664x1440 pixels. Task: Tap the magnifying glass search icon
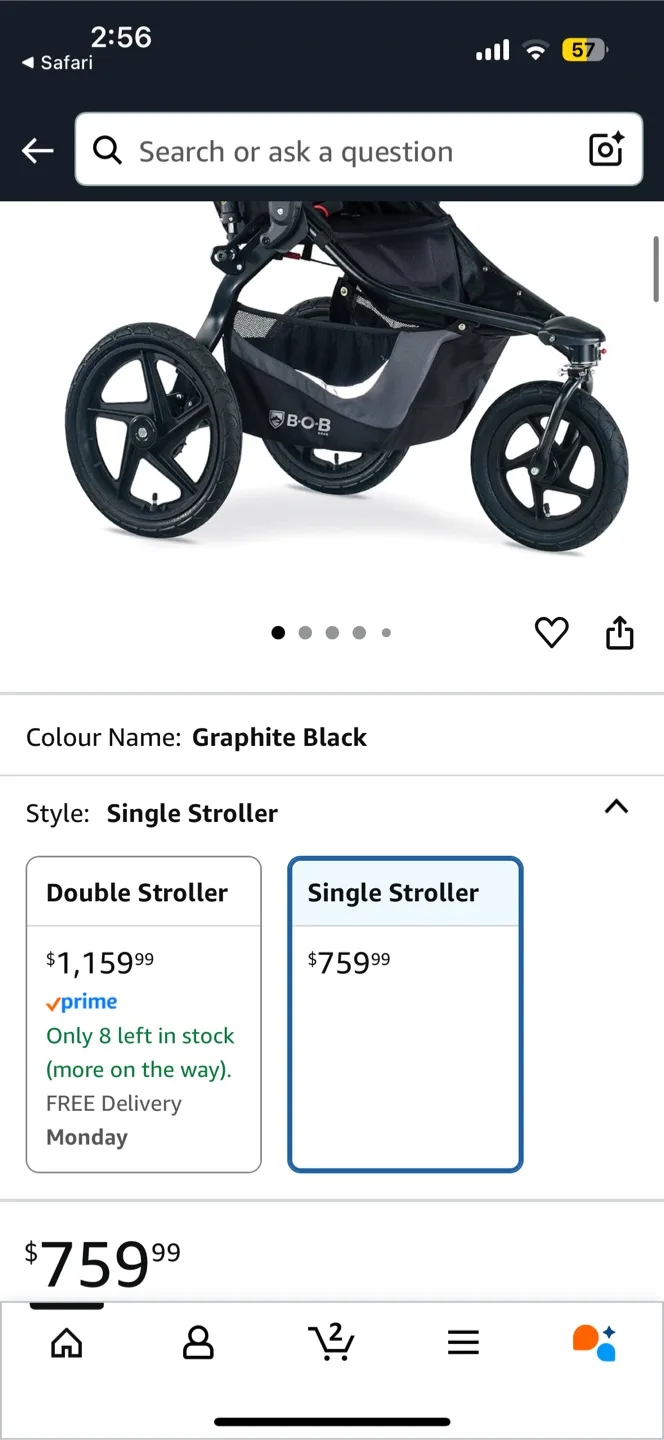point(107,151)
